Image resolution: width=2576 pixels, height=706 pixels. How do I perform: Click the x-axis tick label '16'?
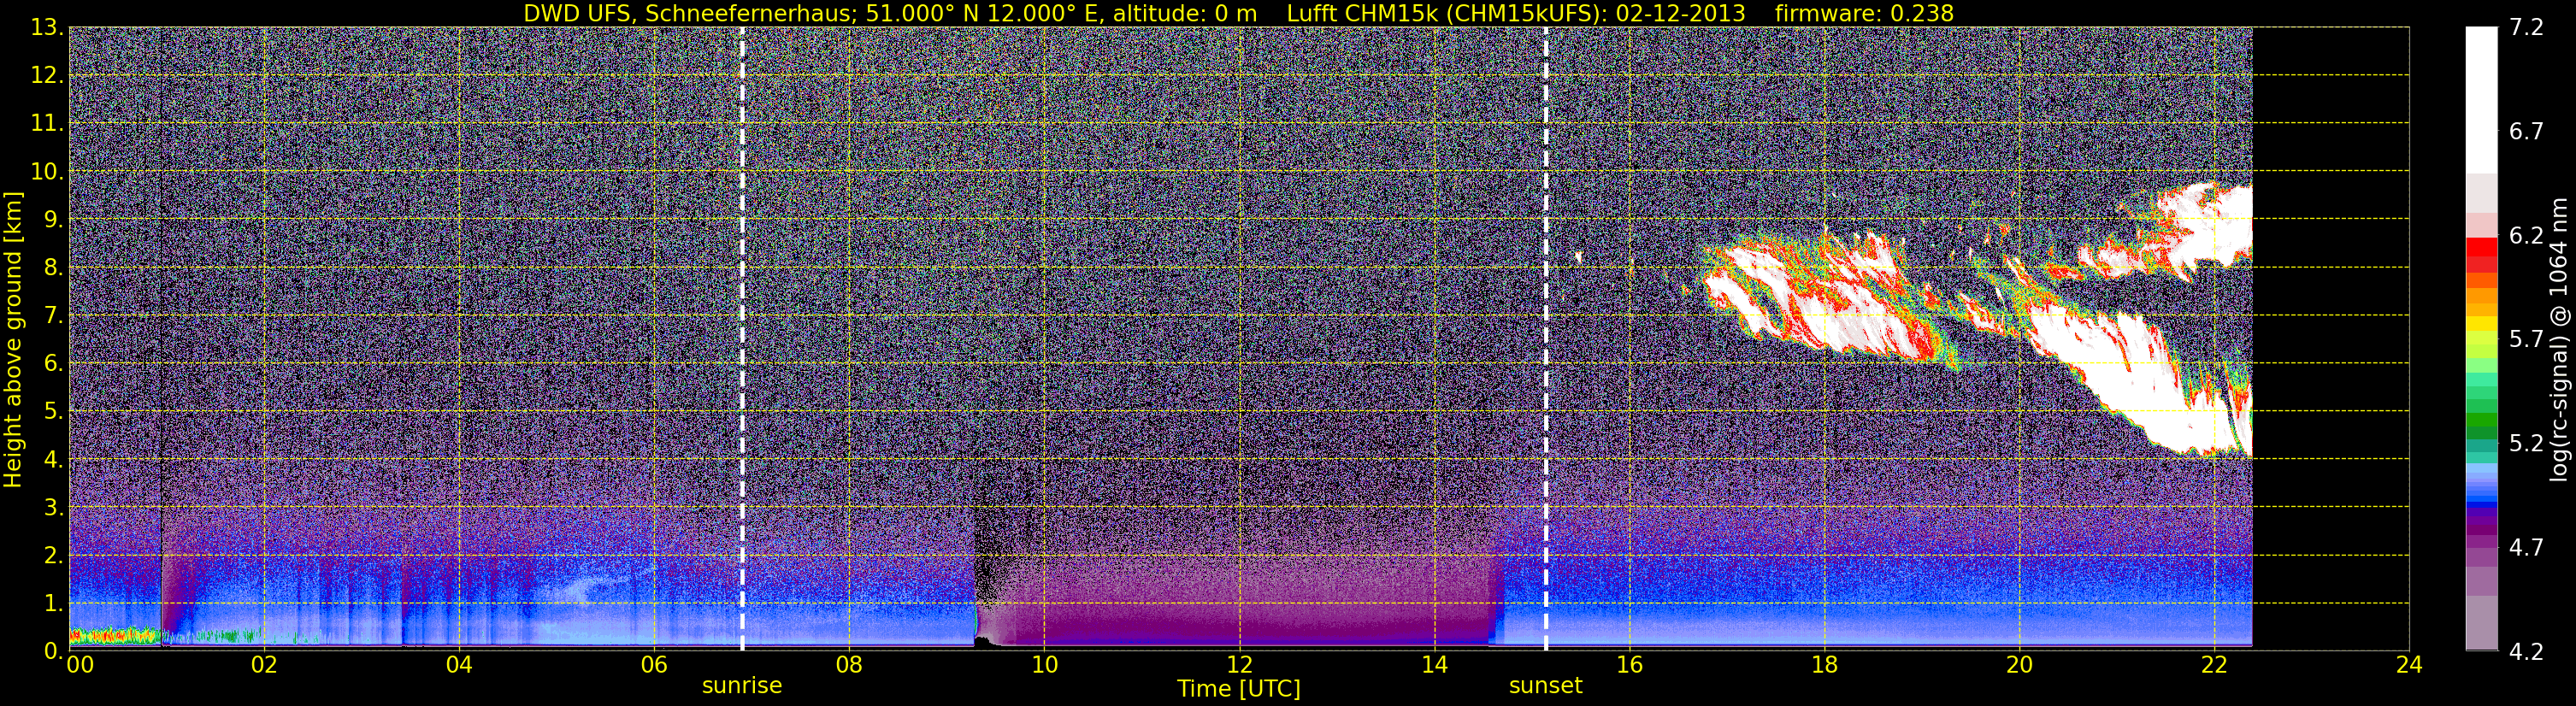pos(1629,665)
